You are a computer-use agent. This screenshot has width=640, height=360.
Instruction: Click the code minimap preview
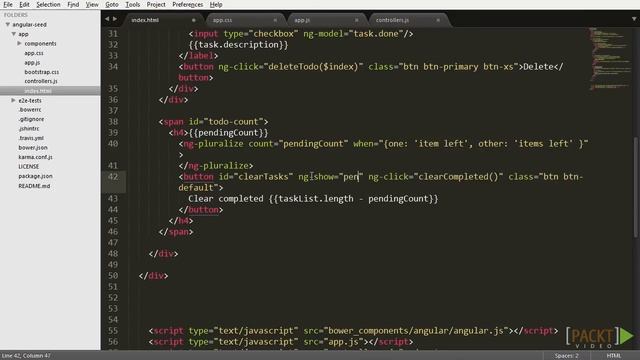(x=609, y=58)
